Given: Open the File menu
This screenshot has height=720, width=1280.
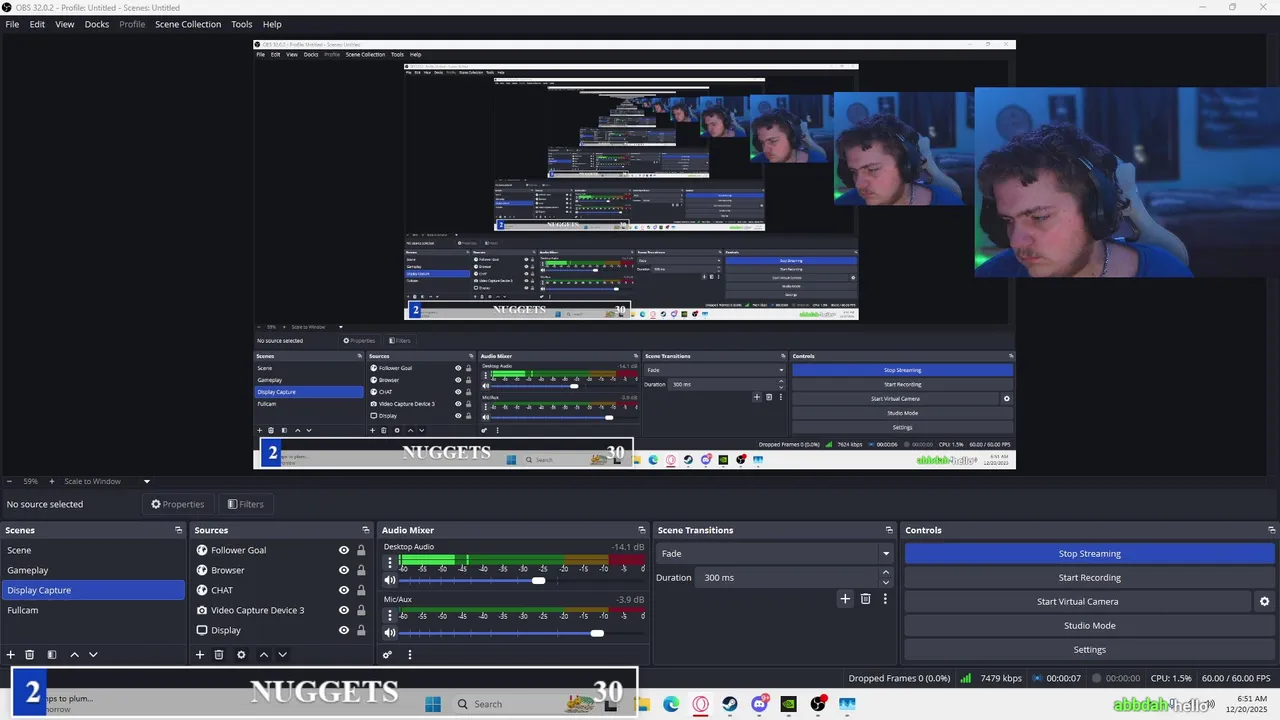Looking at the screenshot, I should click(x=12, y=24).
